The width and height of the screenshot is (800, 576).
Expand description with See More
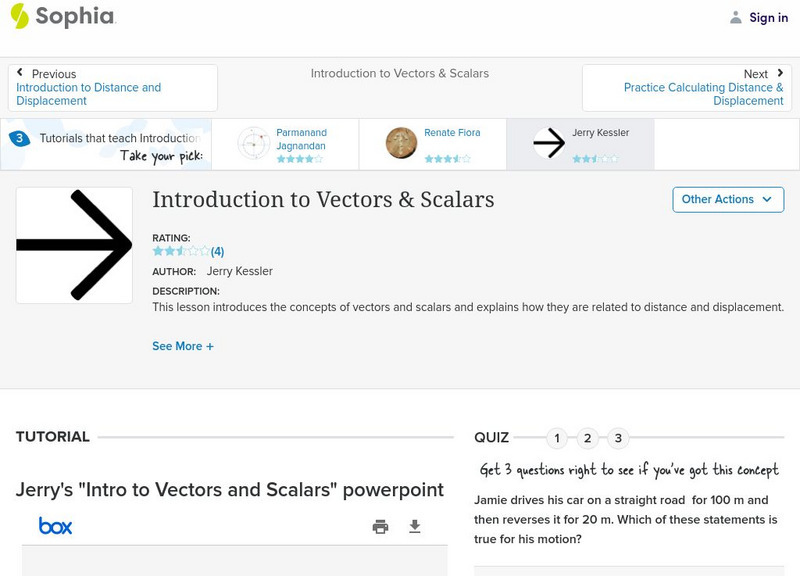click(182, 346)
